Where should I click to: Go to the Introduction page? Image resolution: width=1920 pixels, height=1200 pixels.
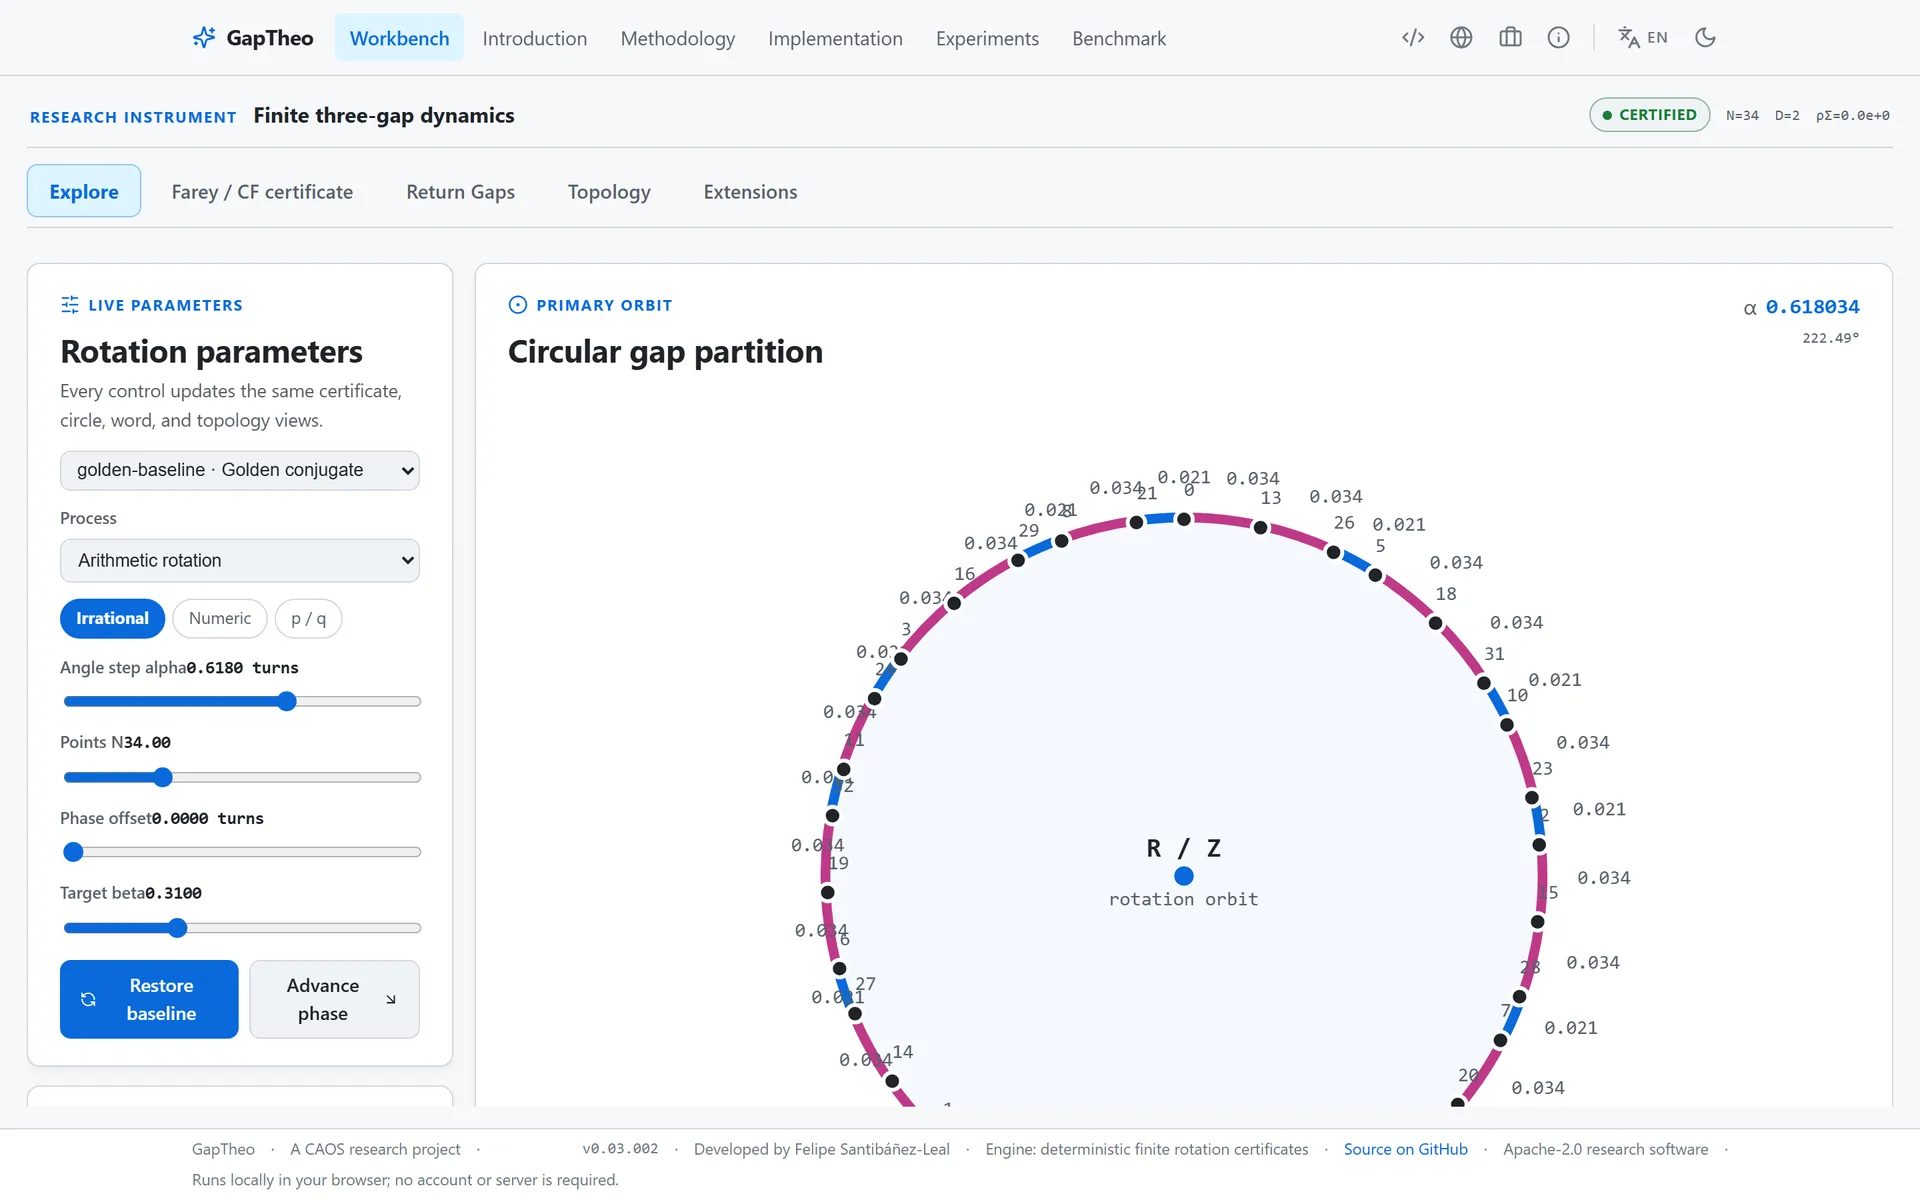[535, 38]
